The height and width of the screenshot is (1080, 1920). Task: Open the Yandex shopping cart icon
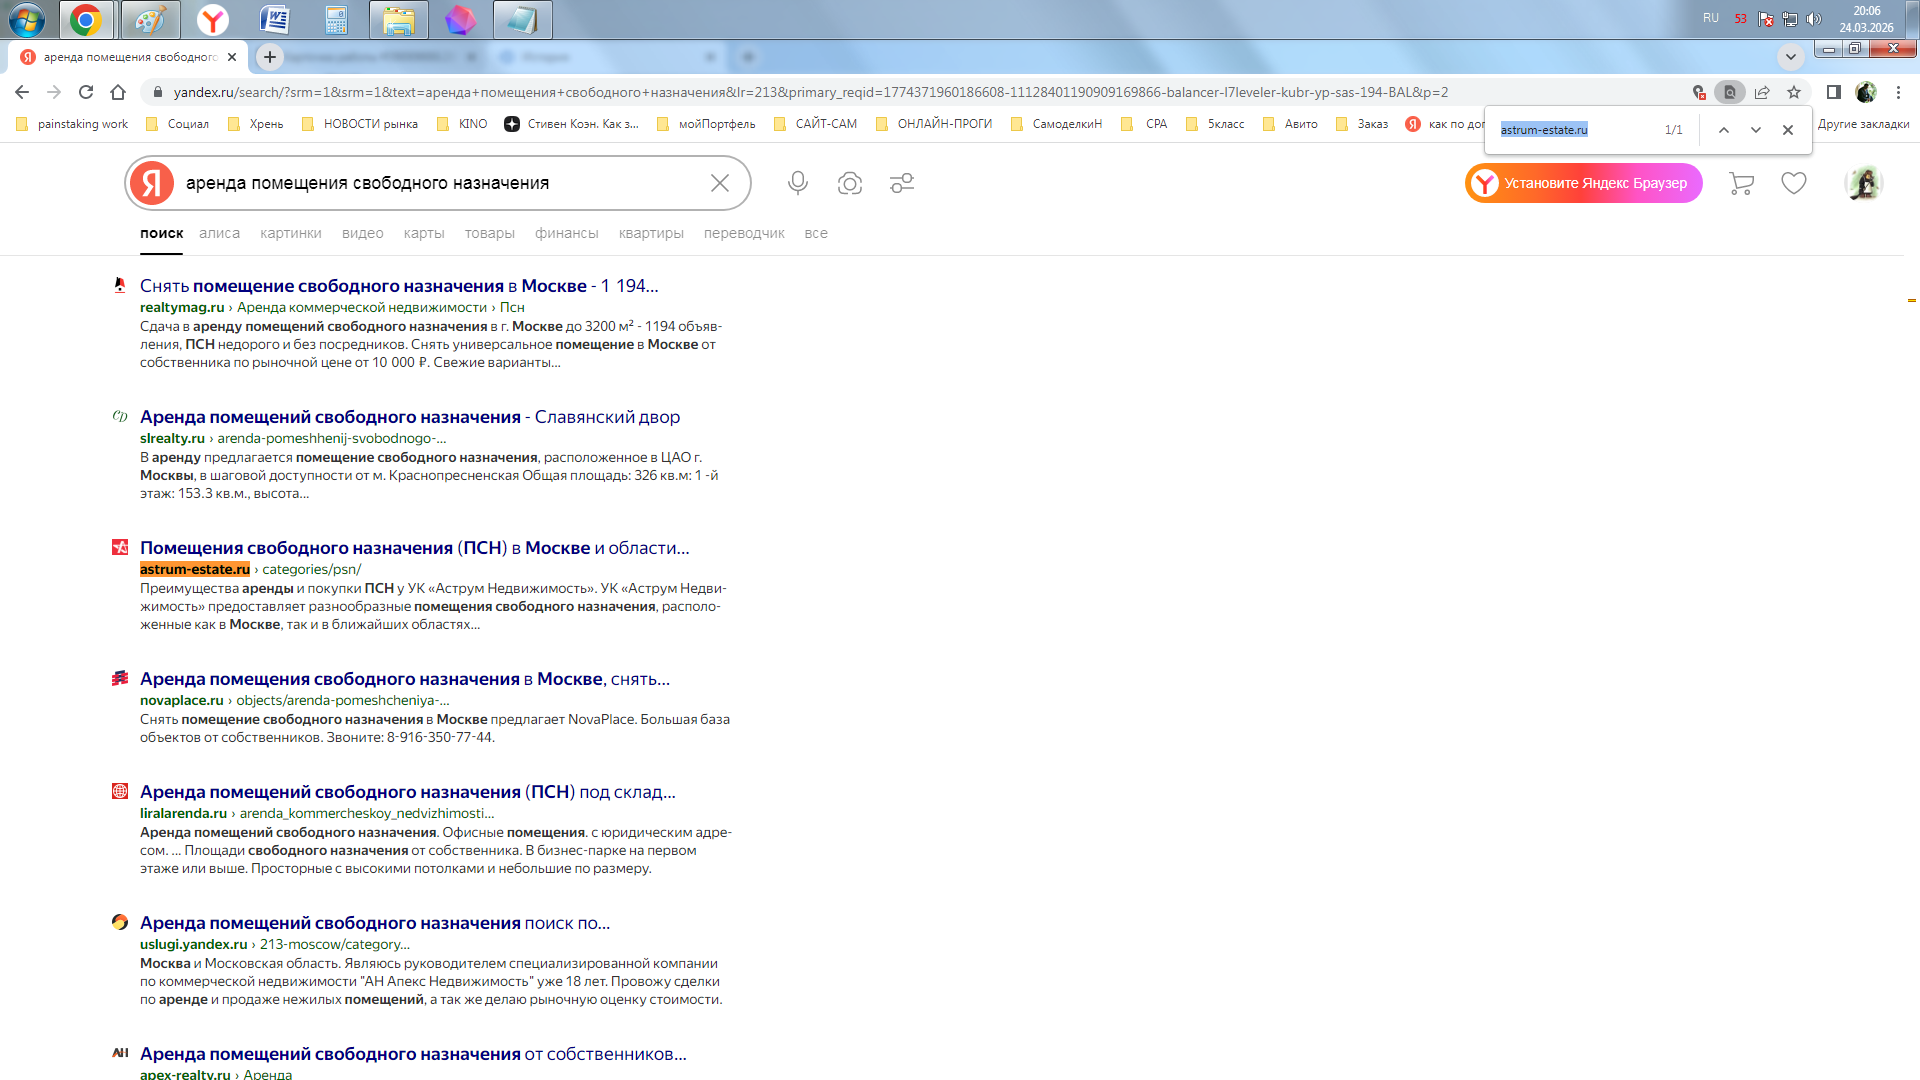coord(1741,183)
